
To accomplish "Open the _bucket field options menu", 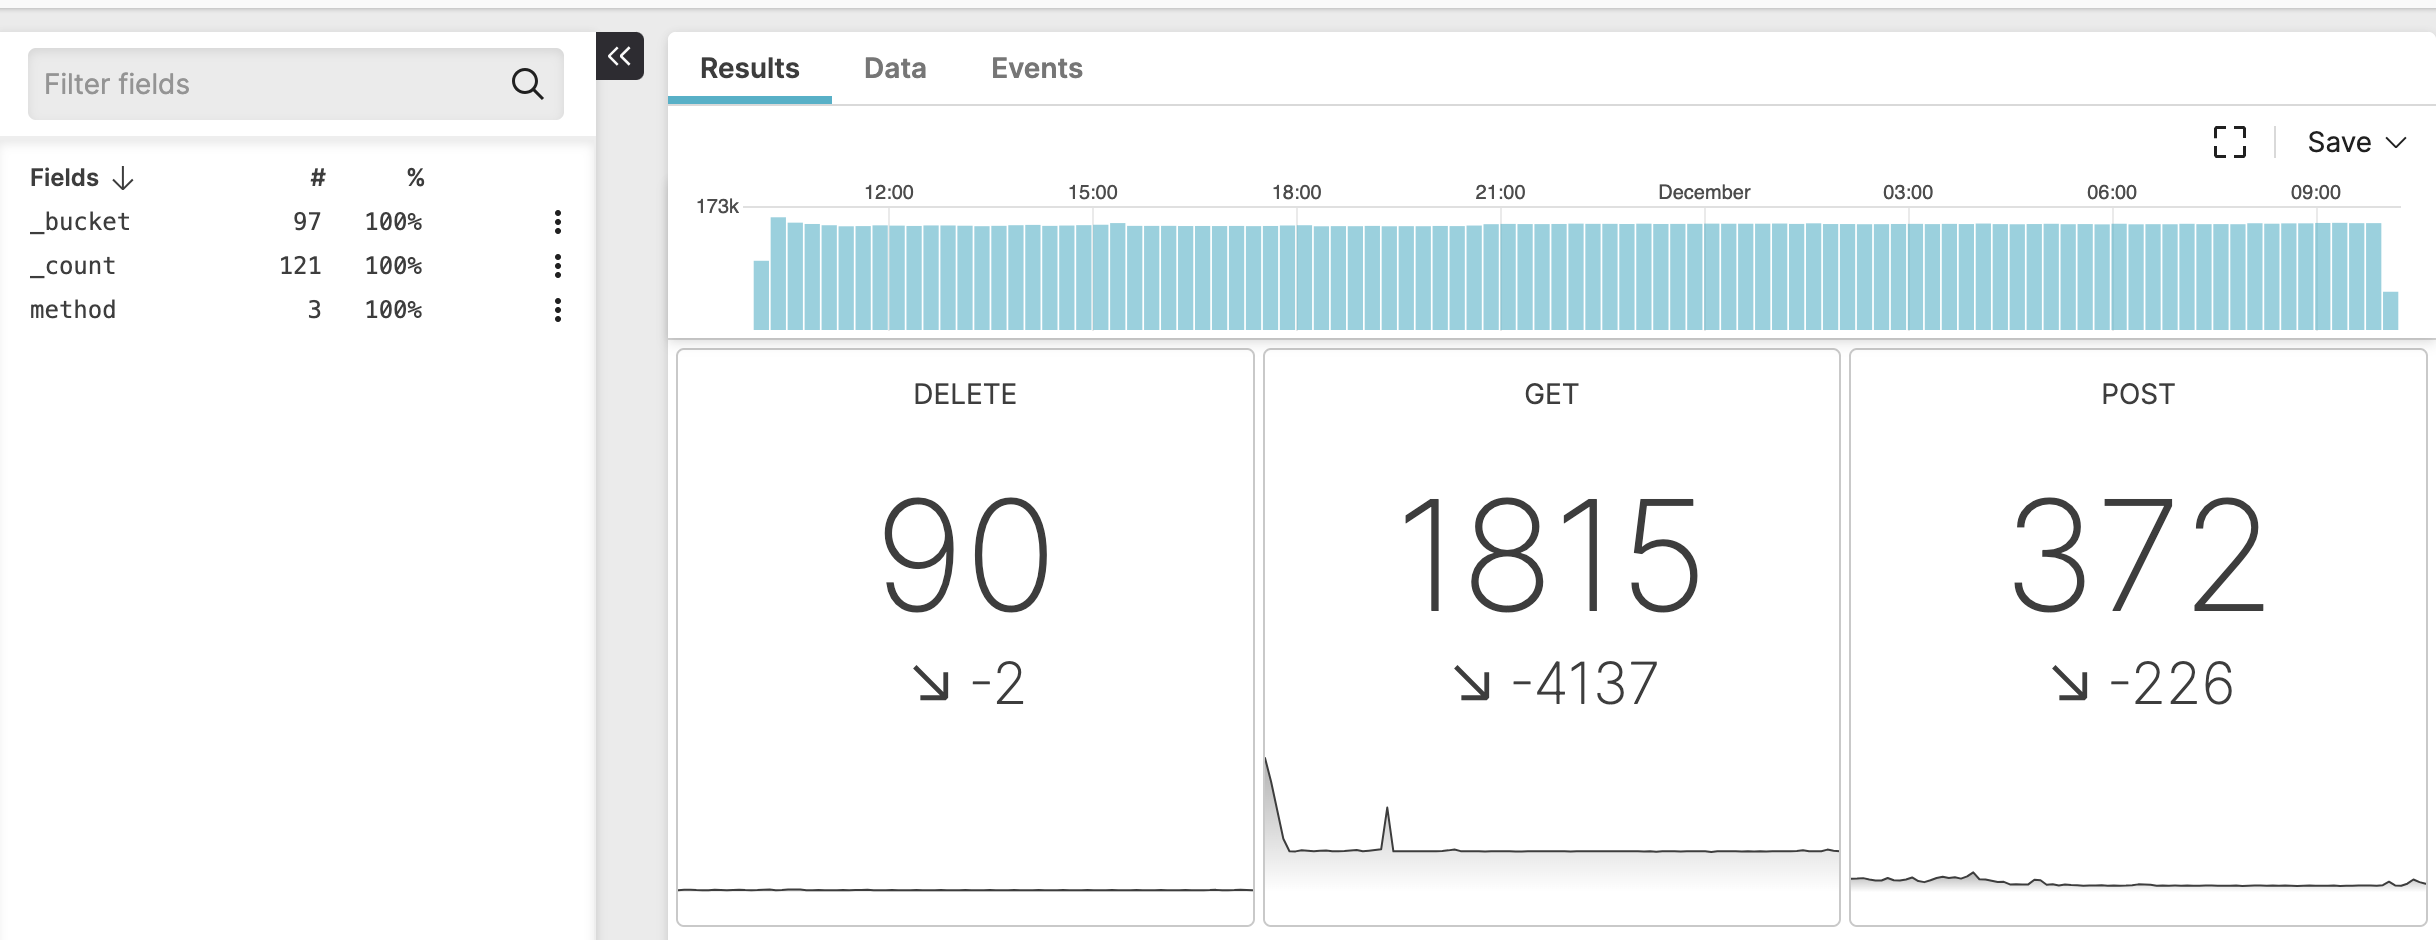I will [x=558, y=222].
